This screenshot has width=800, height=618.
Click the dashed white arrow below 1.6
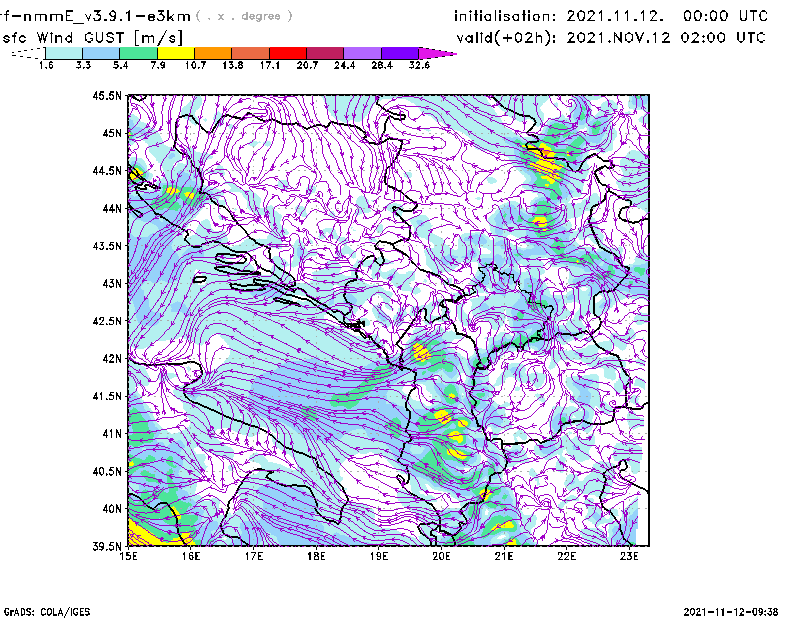[x=28, y=53]
